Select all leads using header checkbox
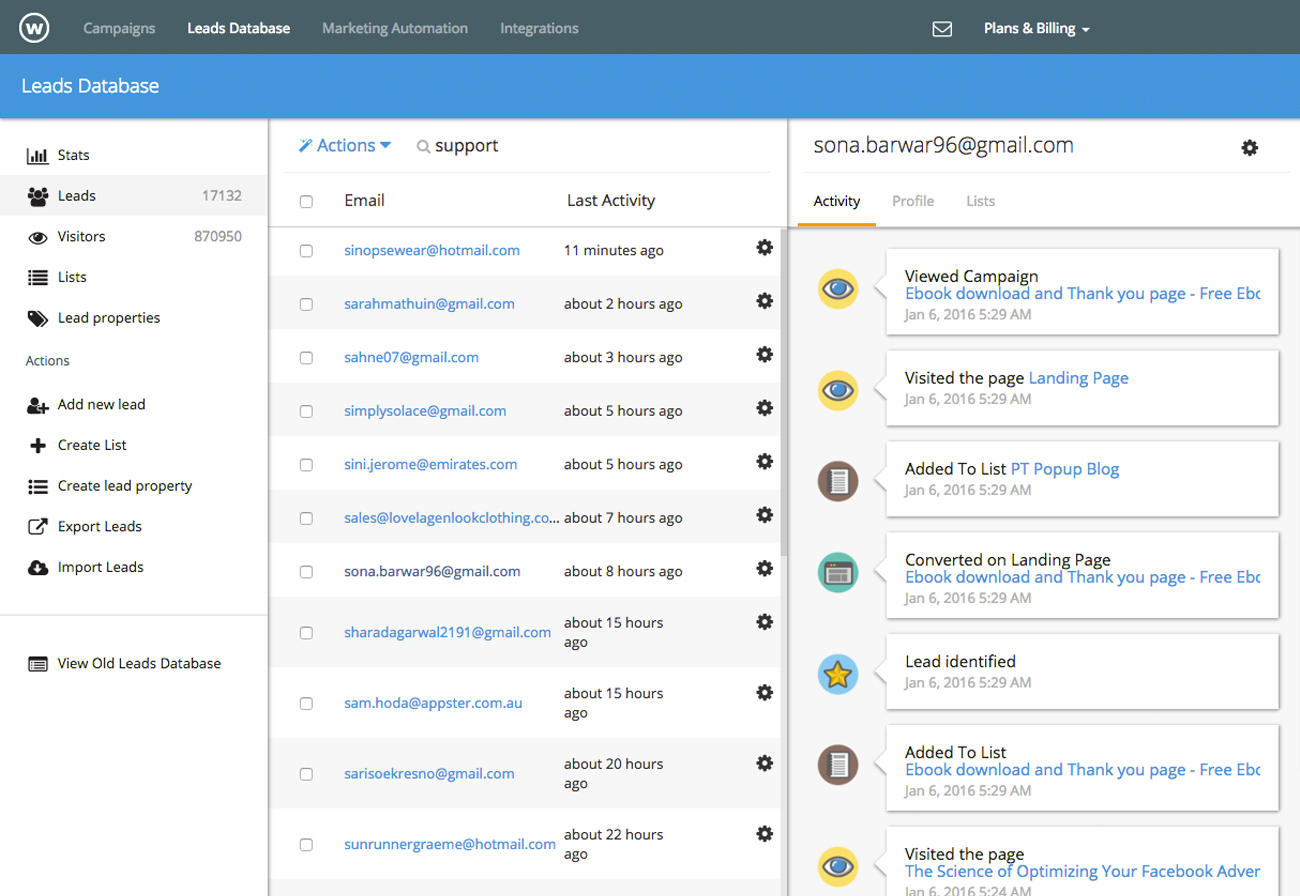 click(x=306, y=200)
